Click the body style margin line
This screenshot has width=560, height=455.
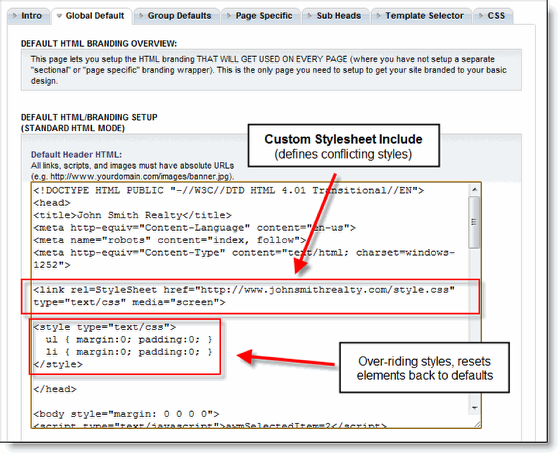coord(126,414)
